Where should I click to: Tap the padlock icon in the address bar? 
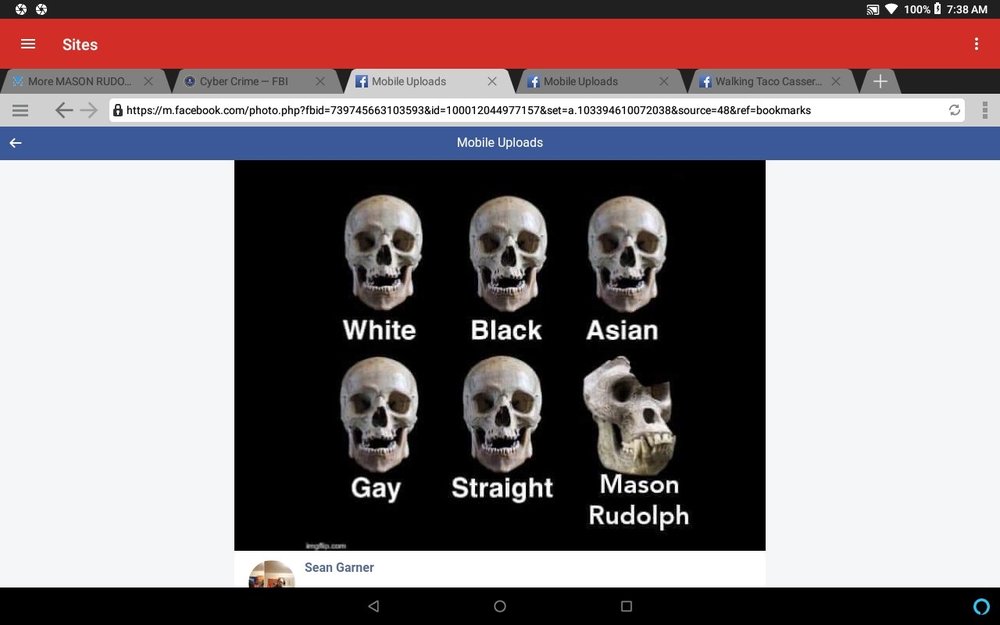117,110
